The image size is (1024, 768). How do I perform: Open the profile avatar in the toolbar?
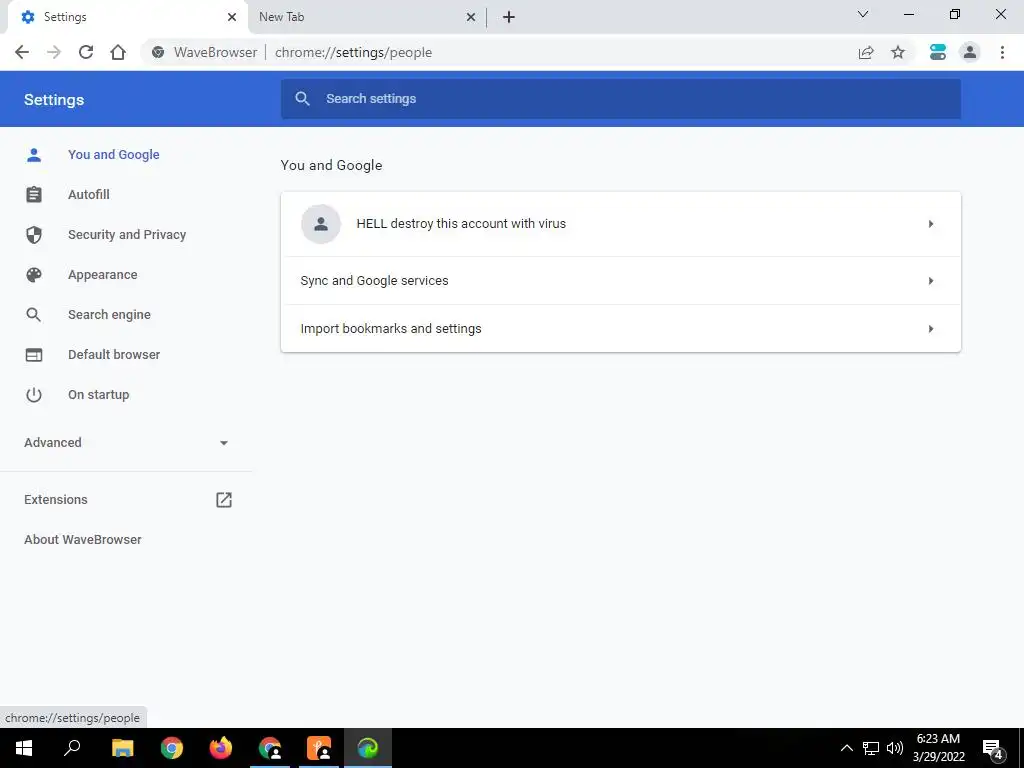pyautogui.click(x=970, y=52)
